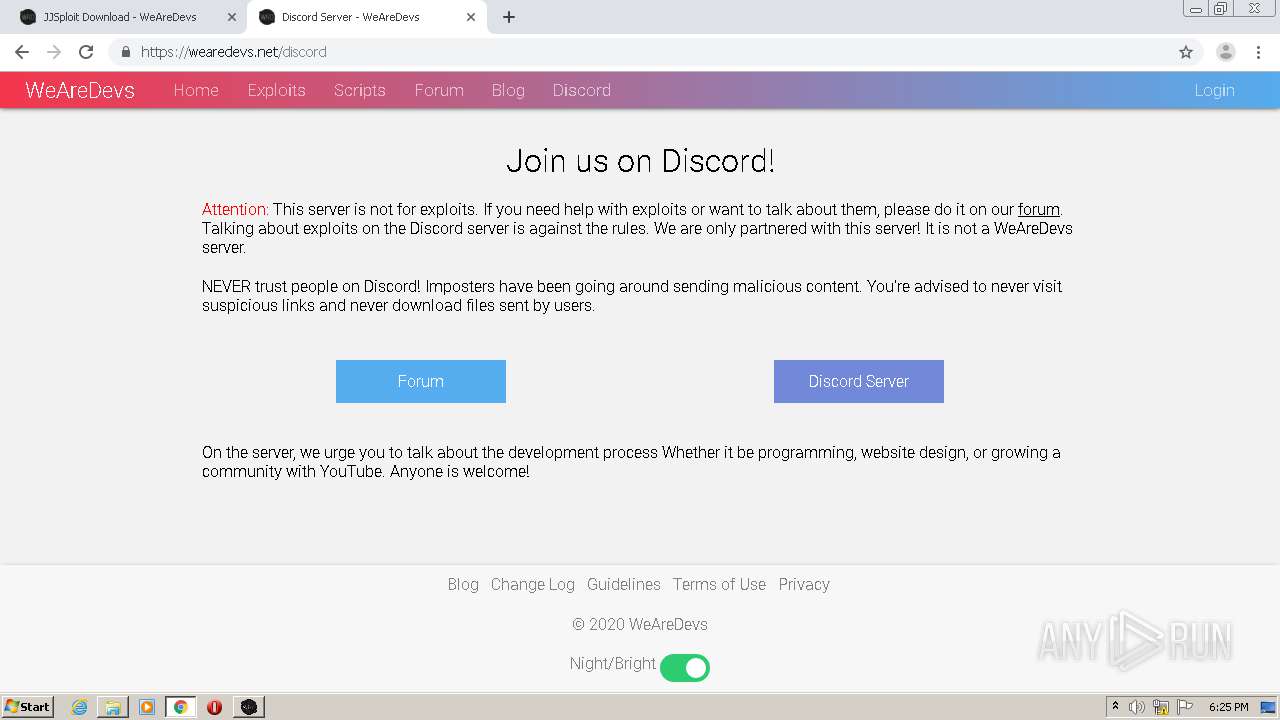Screen dimensions: 1280x720
Task: Click the Login link
Action: point(1214,90)
